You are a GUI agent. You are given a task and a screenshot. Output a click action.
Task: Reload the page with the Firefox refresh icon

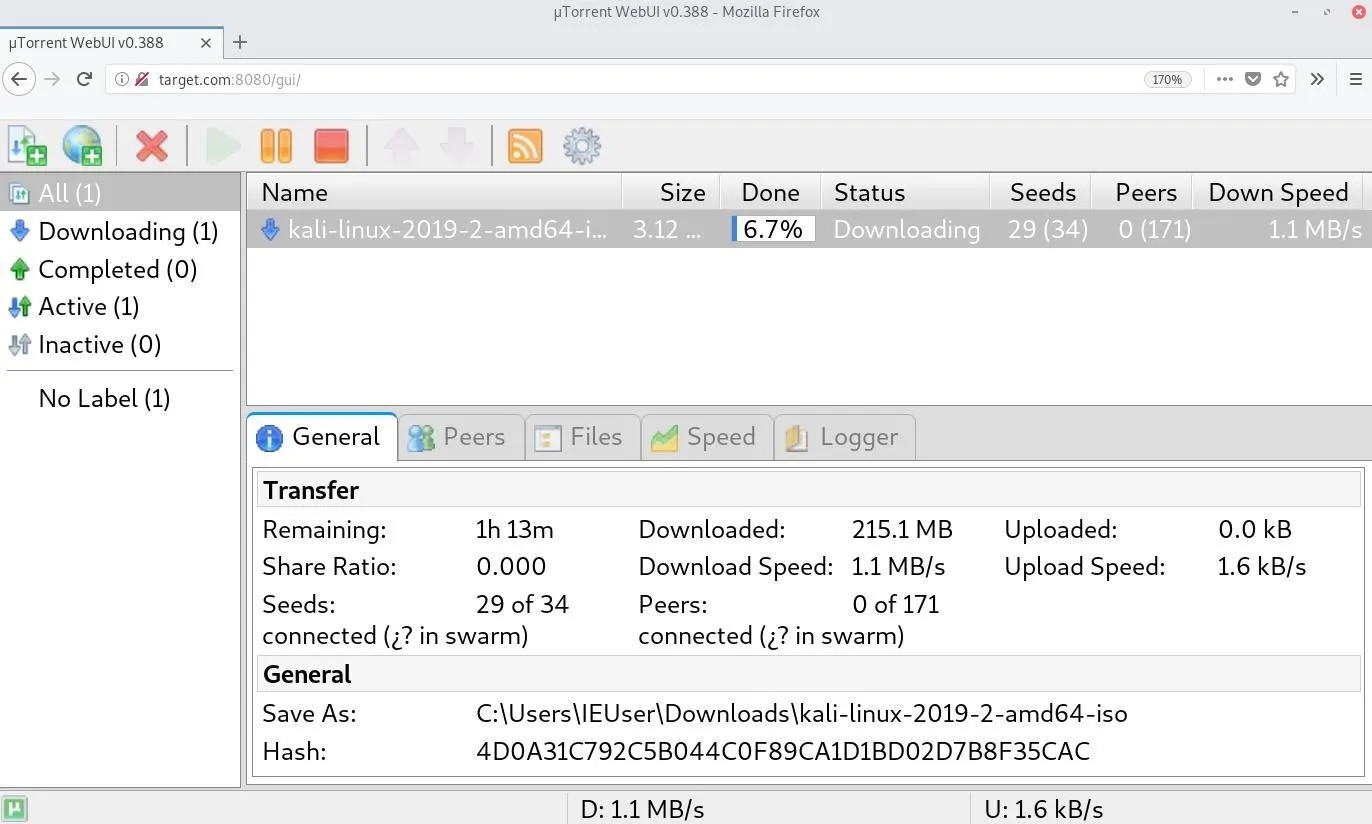pos(85,79)
